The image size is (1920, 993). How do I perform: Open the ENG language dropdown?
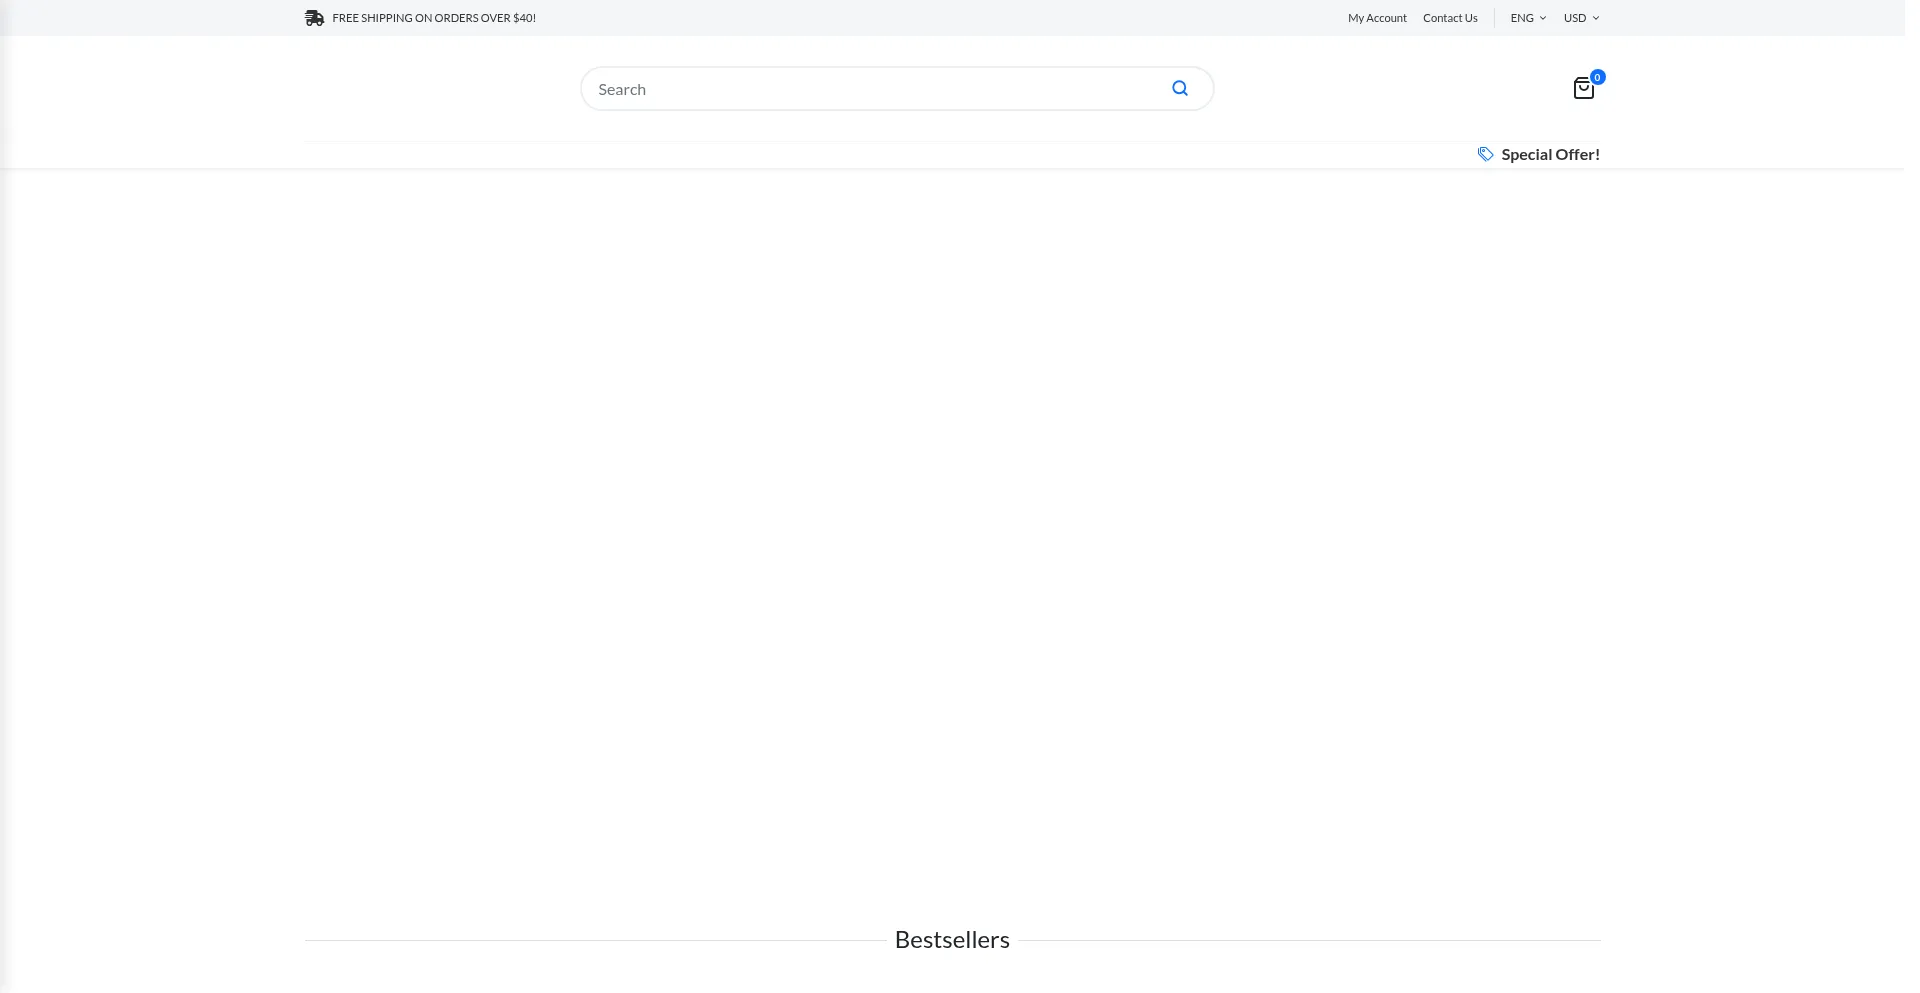point(1528,18)
